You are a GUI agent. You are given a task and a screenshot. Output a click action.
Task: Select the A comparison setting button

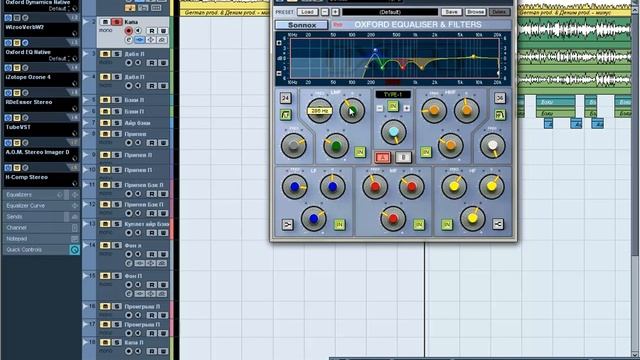[x=382, y=158]
